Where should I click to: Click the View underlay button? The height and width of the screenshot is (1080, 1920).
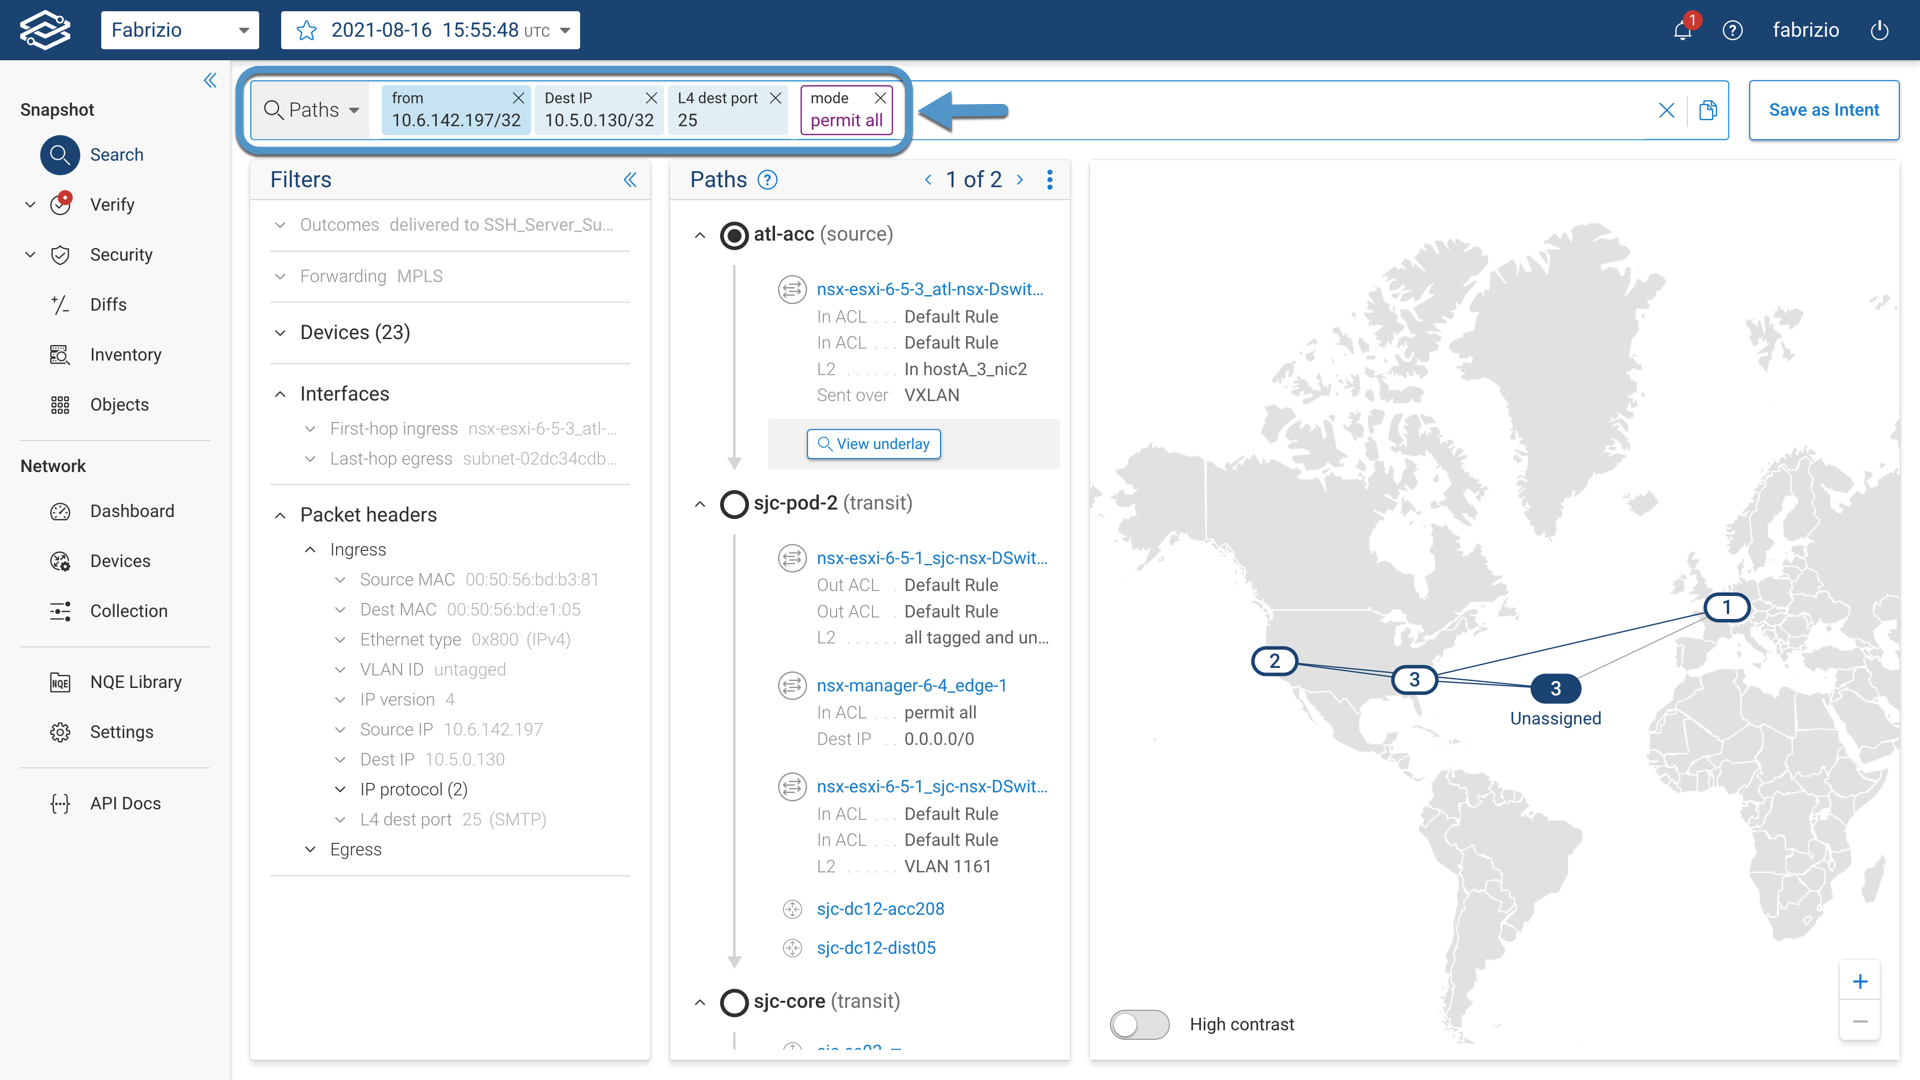click(873, 444)
